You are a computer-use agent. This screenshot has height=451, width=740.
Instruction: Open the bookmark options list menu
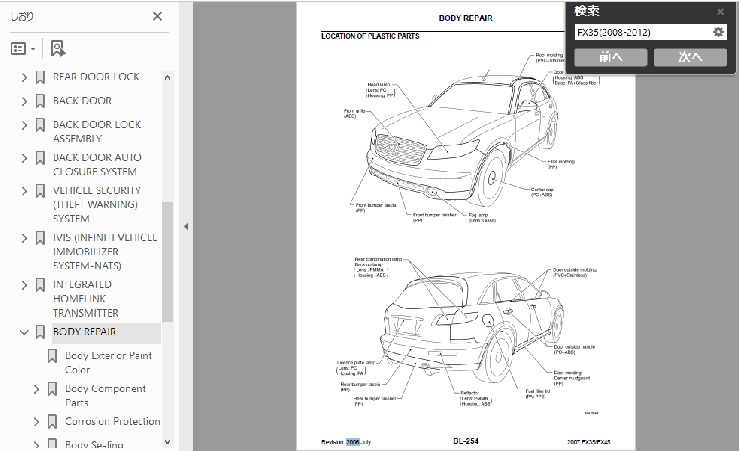tap(22, 48)
